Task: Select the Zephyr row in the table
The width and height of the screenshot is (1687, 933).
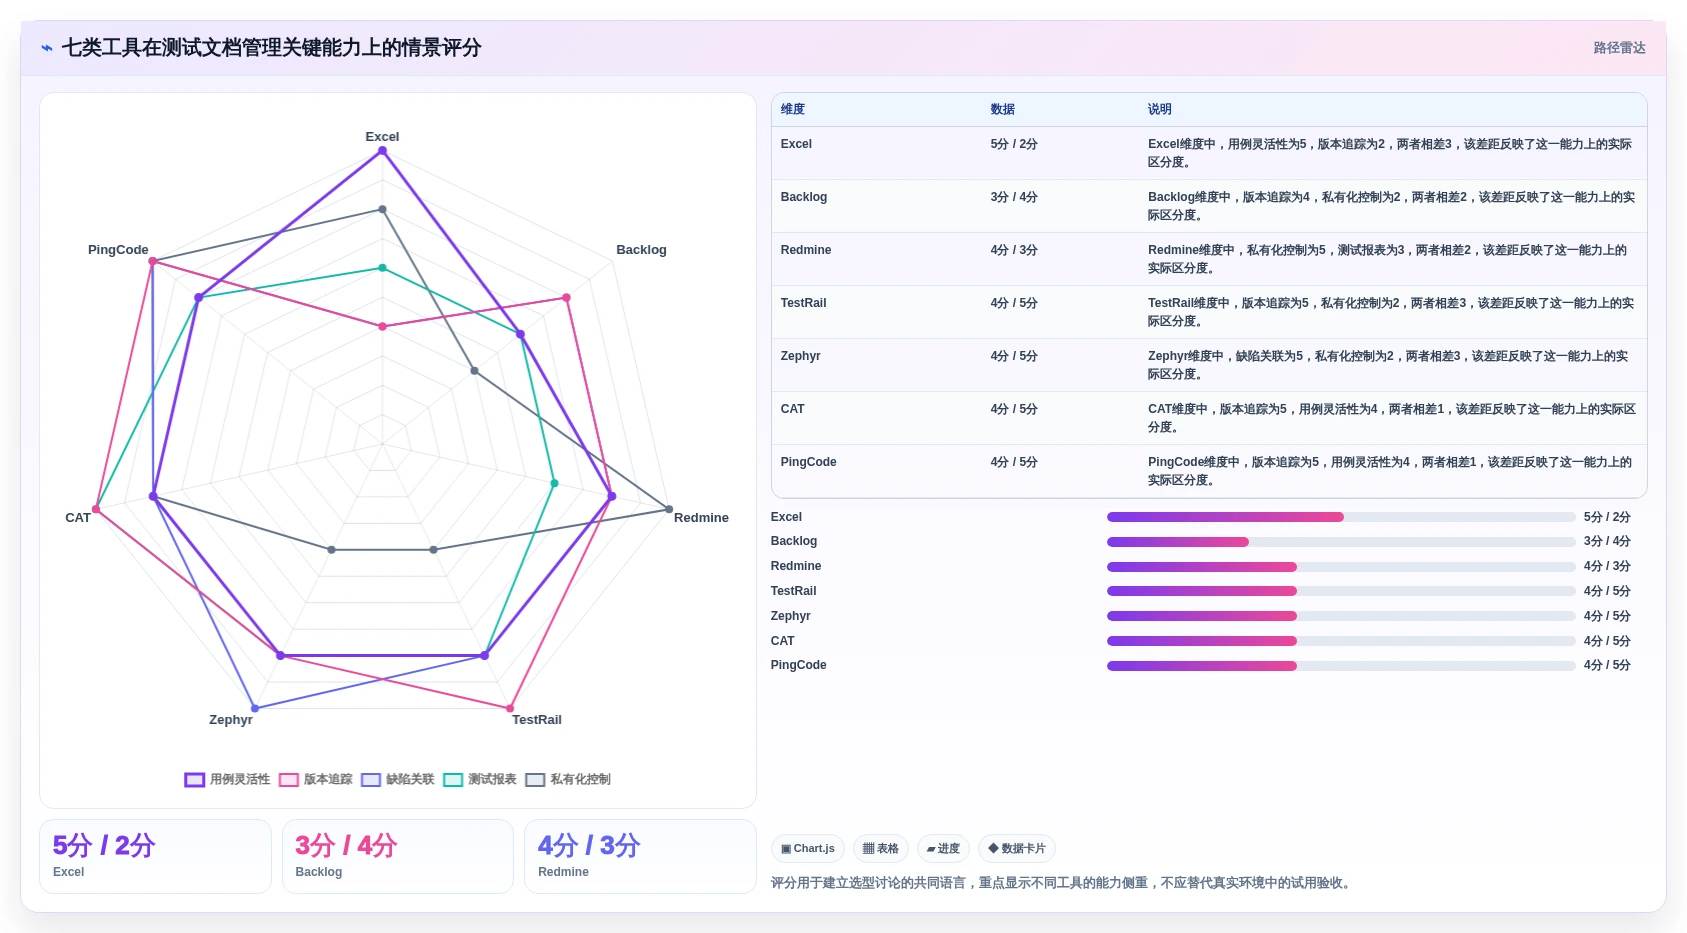Action: tap(1209, 365)
